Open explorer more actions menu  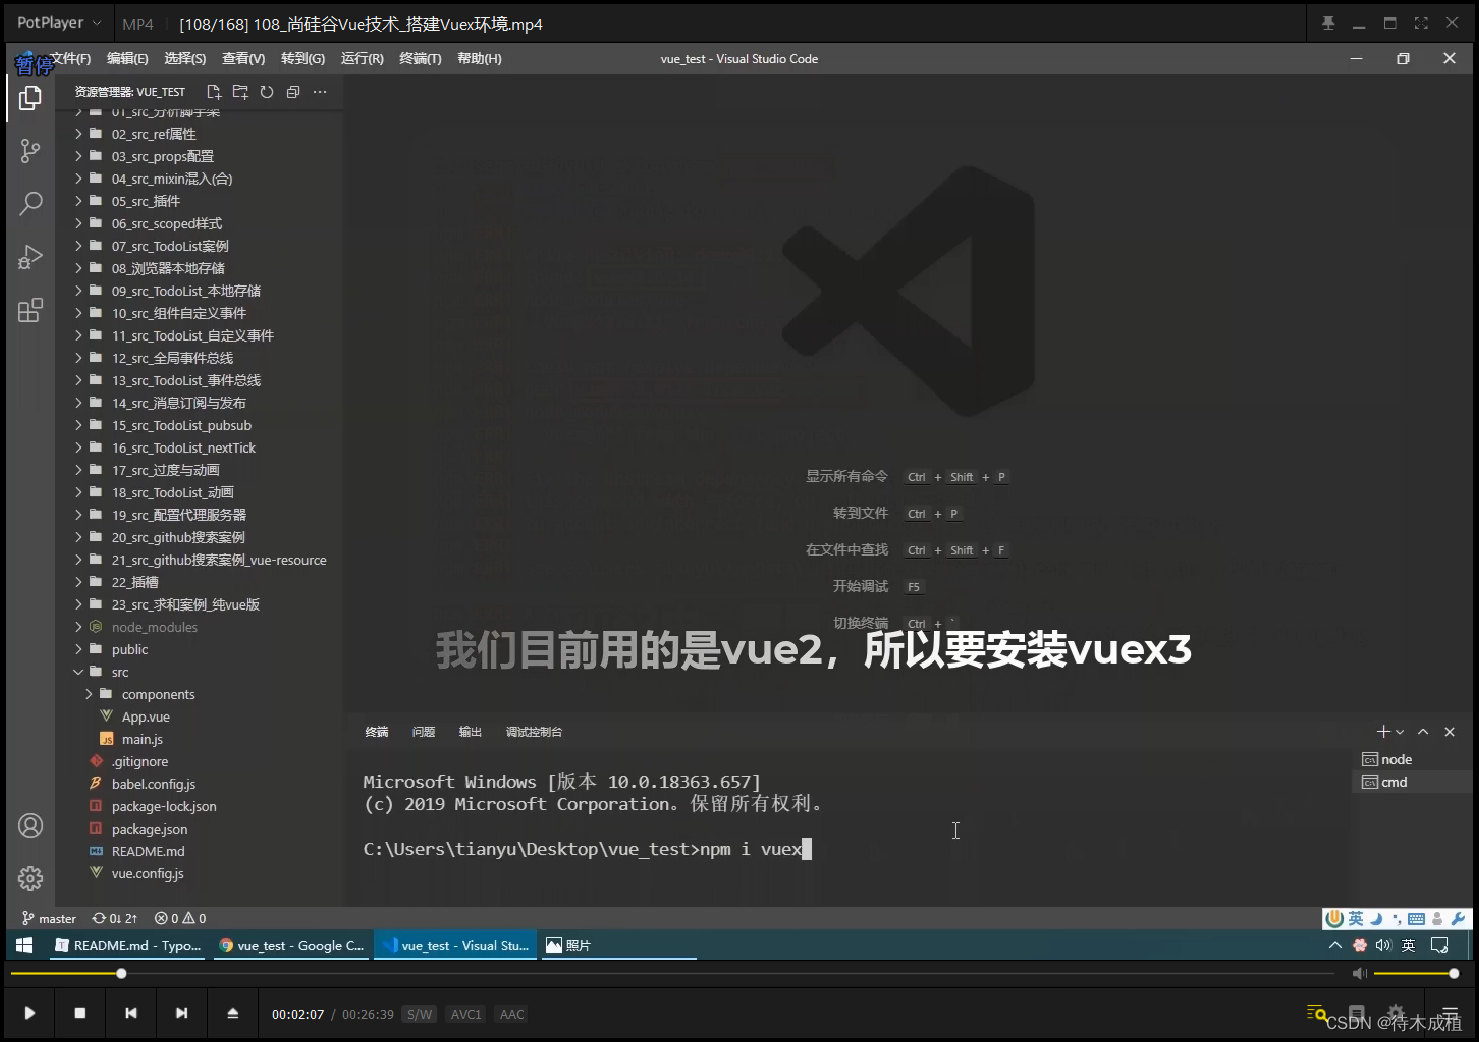click(x=320, y=92)
